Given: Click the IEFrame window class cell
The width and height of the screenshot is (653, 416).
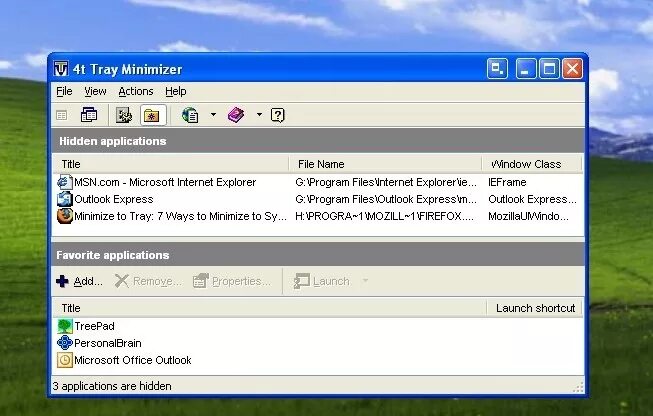Looking at the screenshot, I should [x=507, y=182].
